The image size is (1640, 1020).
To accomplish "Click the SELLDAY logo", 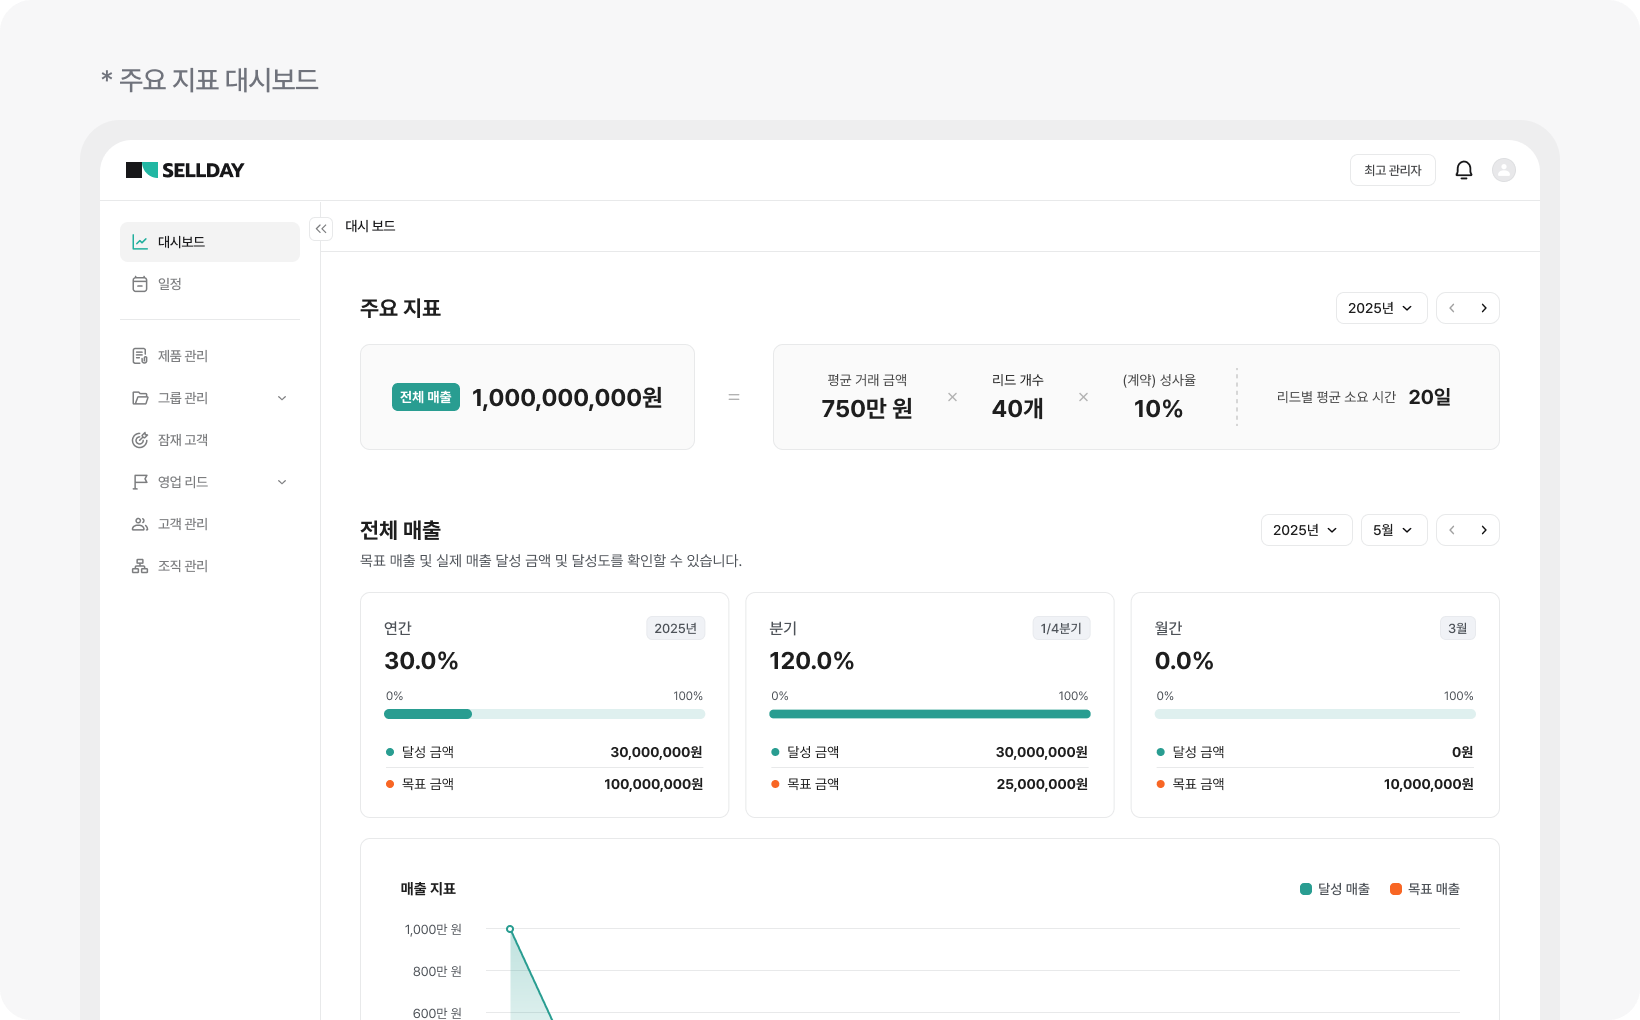I will tap(185, 170).
